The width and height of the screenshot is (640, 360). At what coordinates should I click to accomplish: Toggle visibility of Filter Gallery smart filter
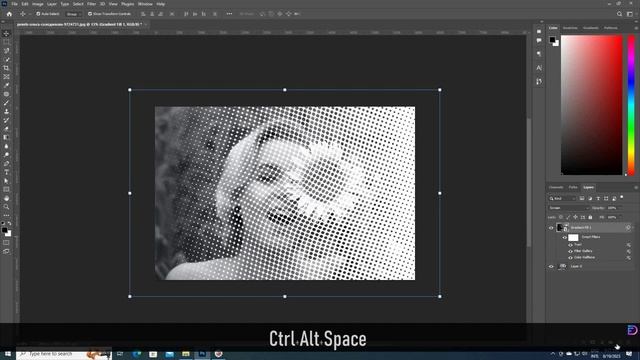(x=570, y=251)
